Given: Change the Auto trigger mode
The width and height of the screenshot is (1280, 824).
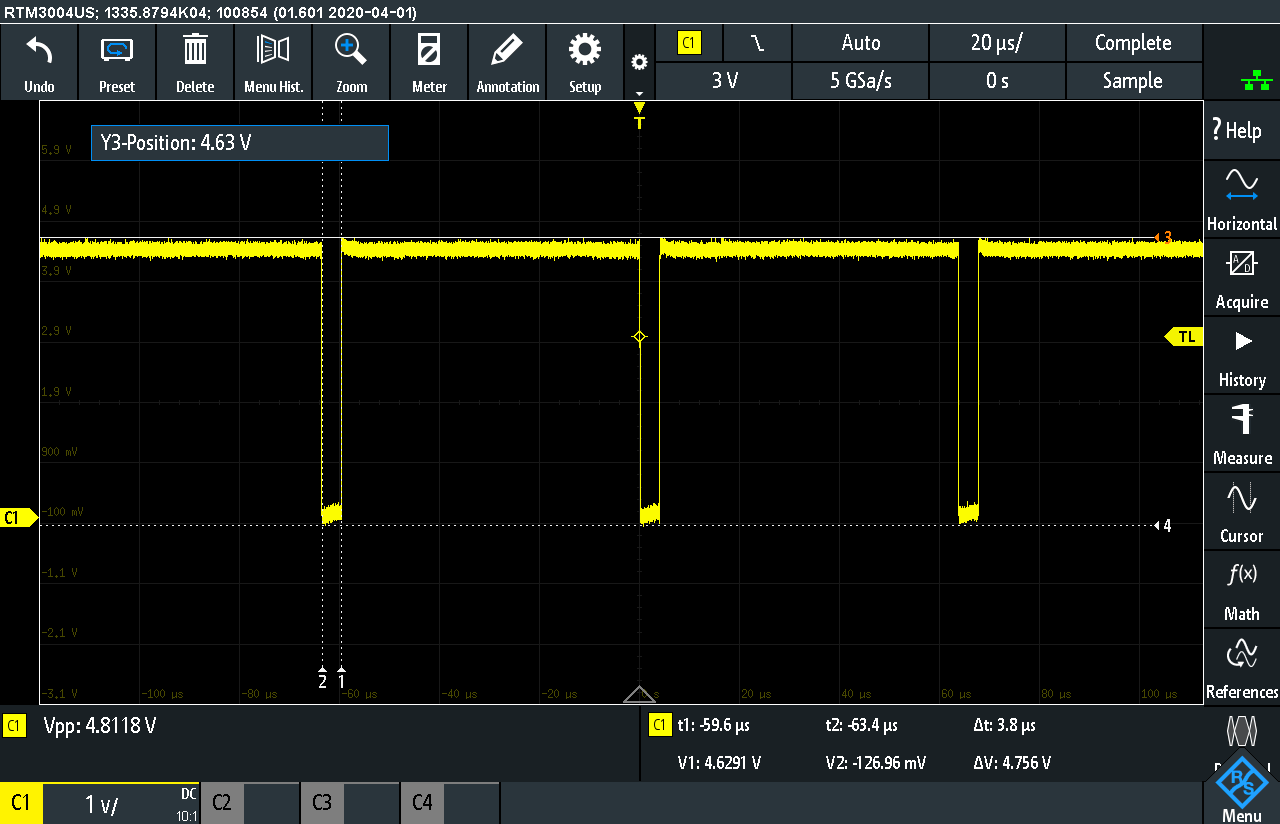Looking at the screenshot, I should (x=860, y=43).
